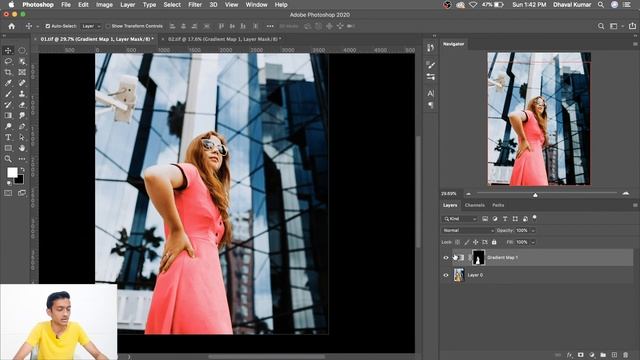Switch to 02.tif document tab

pyautogui.click(x=224, y=39)
